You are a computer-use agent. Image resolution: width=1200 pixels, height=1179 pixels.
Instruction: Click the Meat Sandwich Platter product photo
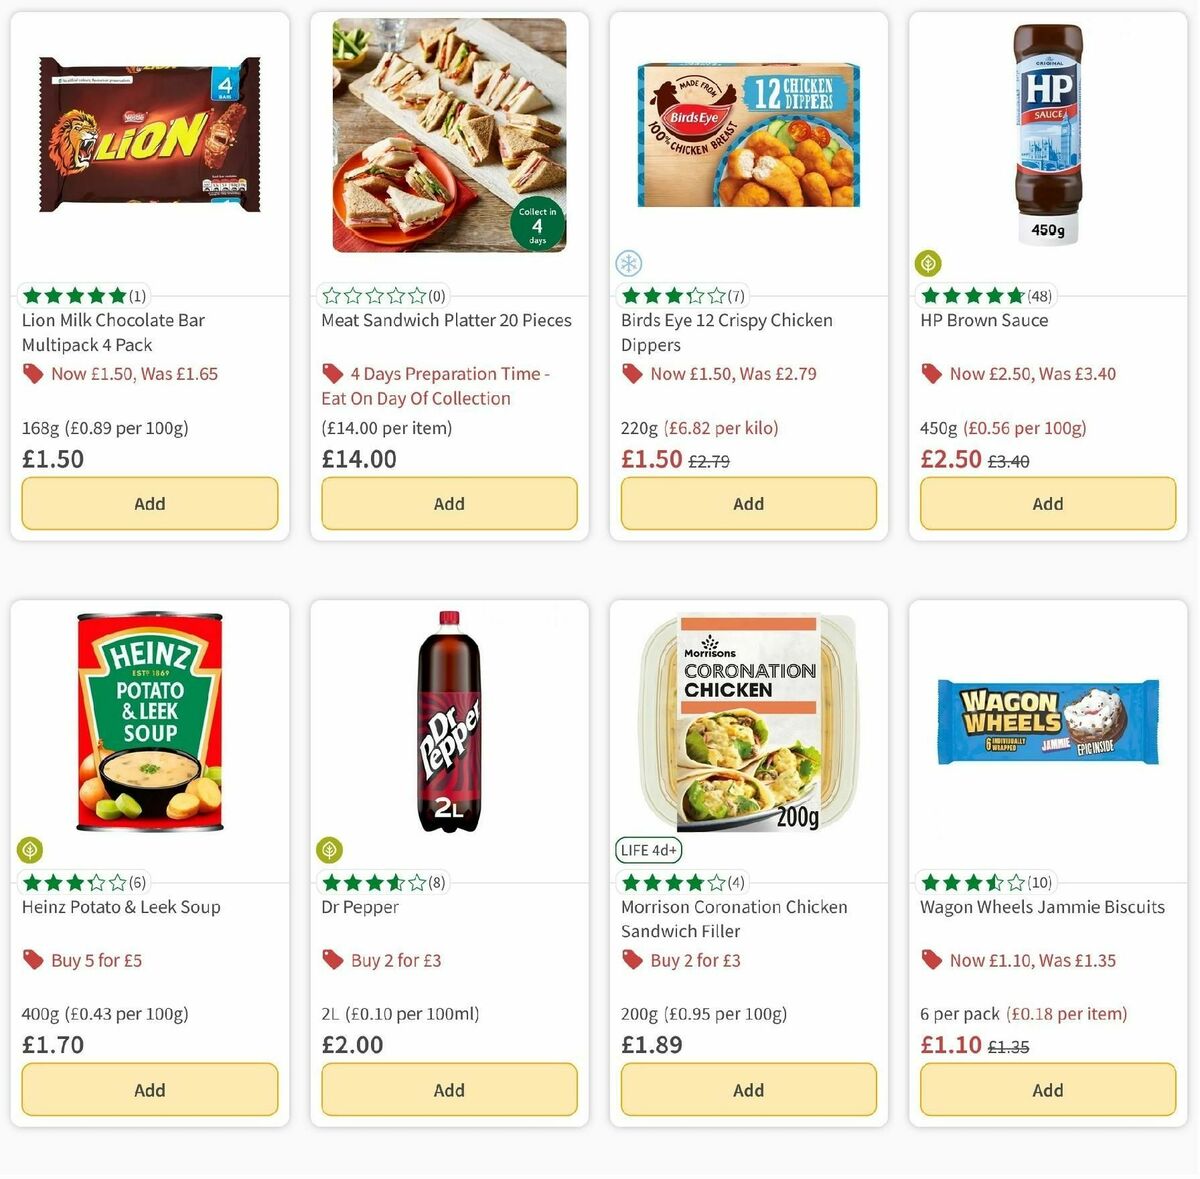pyautogui.click(x=448, y=135)
